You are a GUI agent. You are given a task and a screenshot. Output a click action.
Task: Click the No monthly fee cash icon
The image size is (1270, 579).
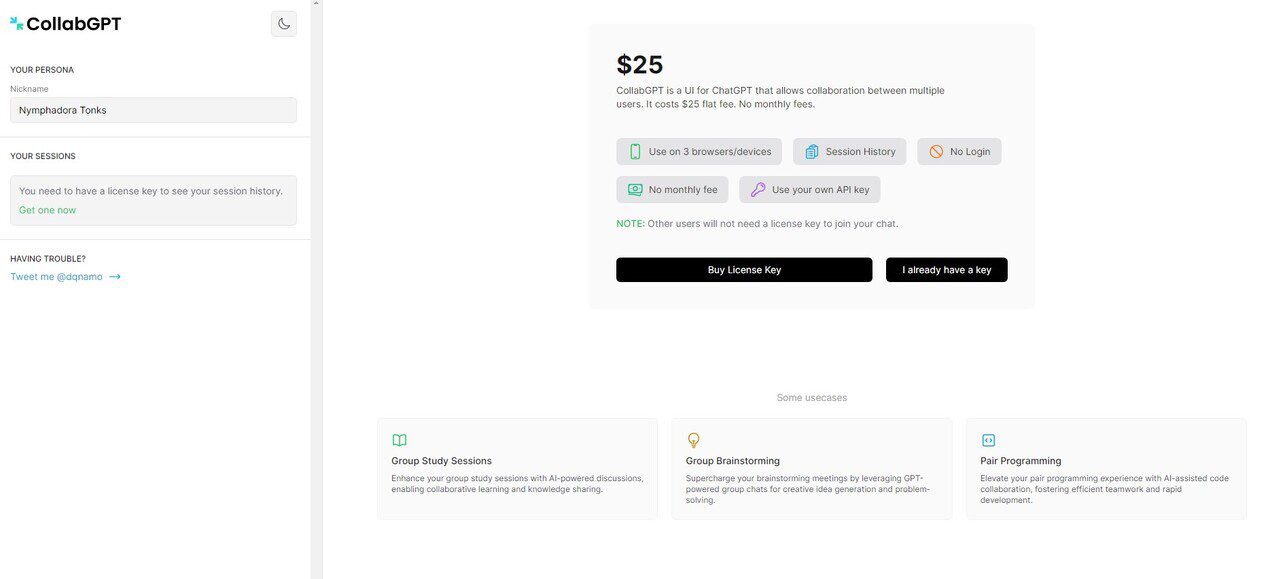pos(635,190)
